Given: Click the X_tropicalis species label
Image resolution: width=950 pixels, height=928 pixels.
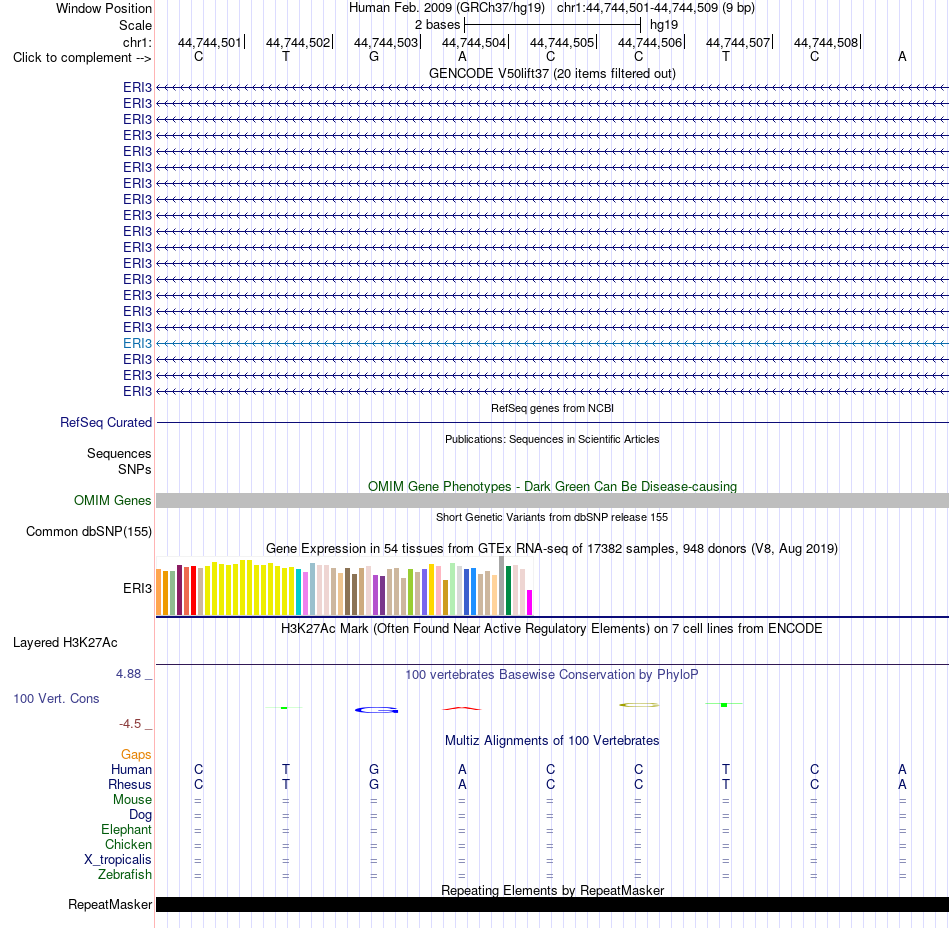Looking at the screenshot, I should pos(118,860).
